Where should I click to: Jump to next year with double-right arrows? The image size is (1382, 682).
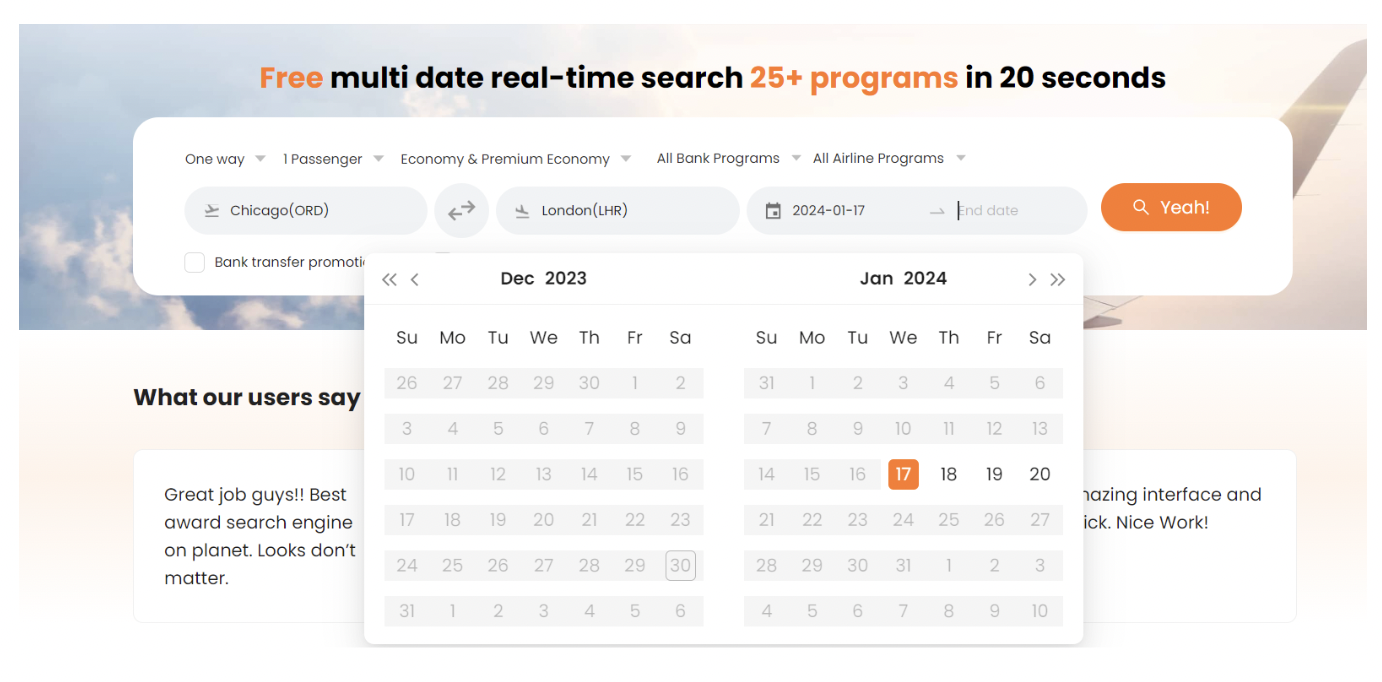tap(1058, 280)
